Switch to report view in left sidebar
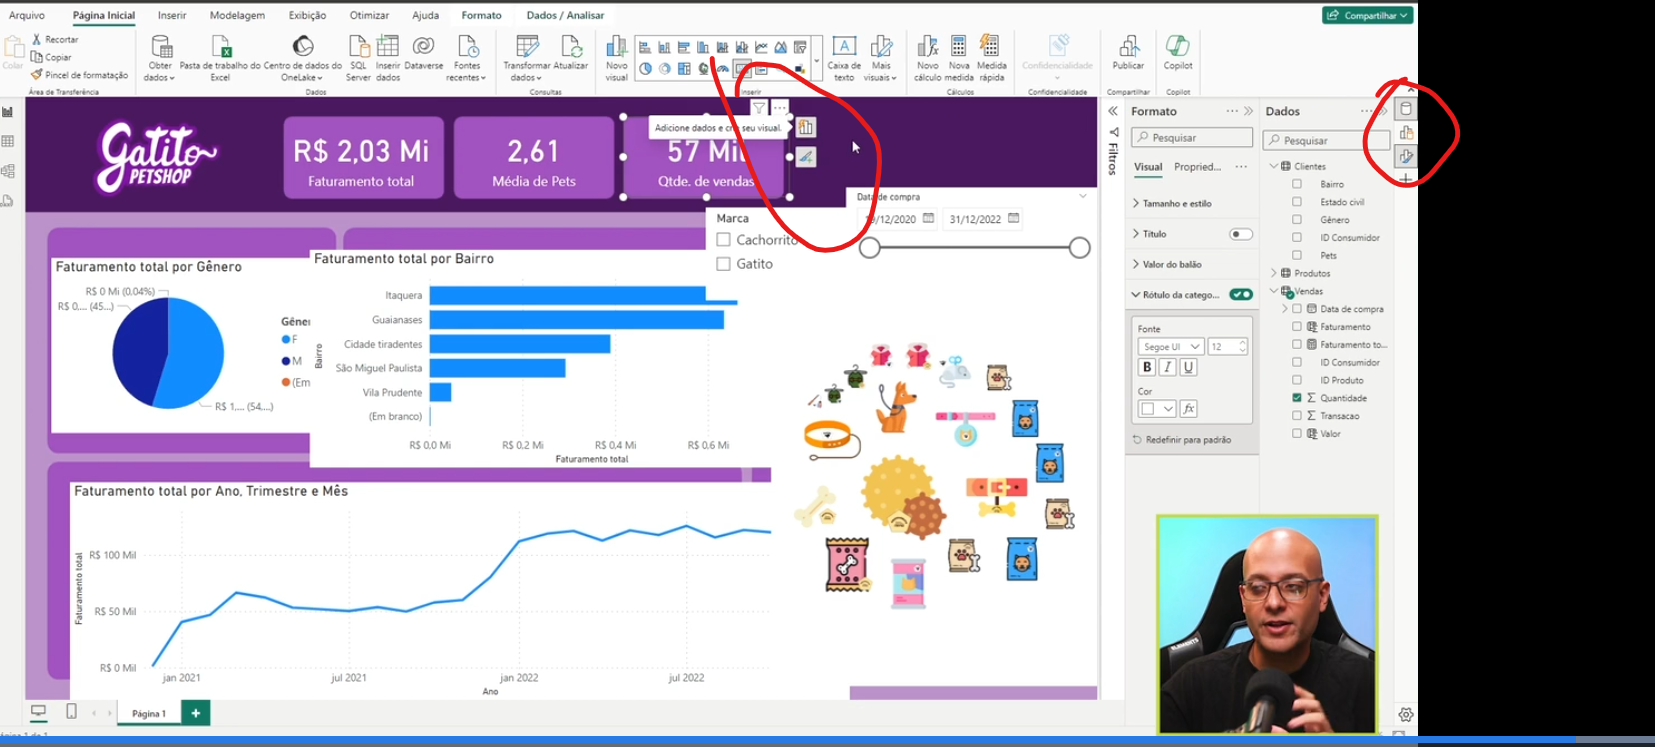This screenshot has height=747, width=1655. [x=8, y=112]
